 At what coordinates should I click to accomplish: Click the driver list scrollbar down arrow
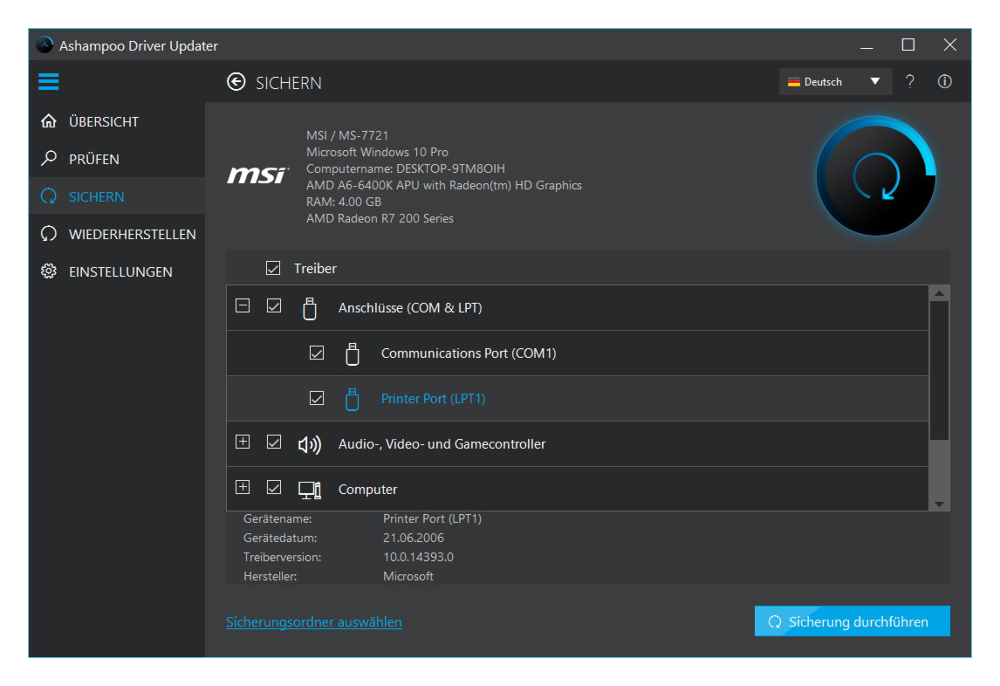click(x=938, y=503)
